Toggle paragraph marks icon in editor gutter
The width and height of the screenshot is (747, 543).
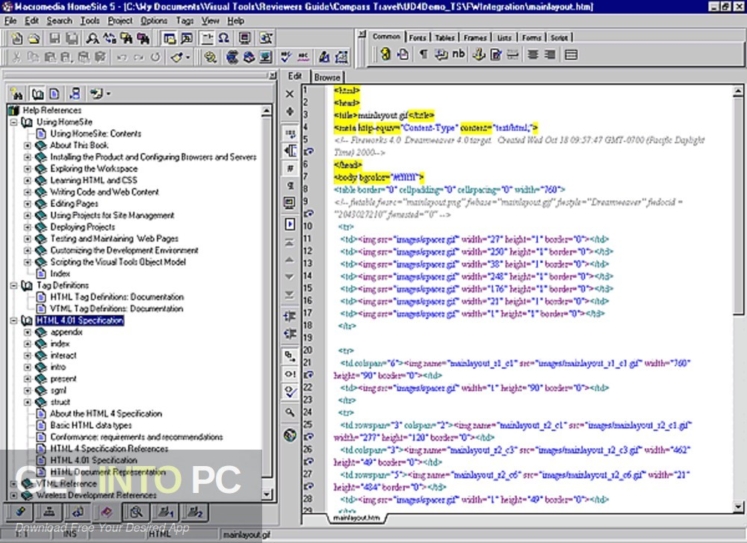click(290, 186)
